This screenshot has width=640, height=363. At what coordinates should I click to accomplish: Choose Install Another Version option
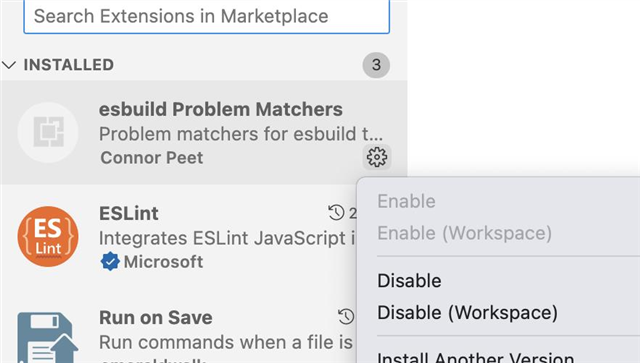pyautogui.click(x=476, y=358)
